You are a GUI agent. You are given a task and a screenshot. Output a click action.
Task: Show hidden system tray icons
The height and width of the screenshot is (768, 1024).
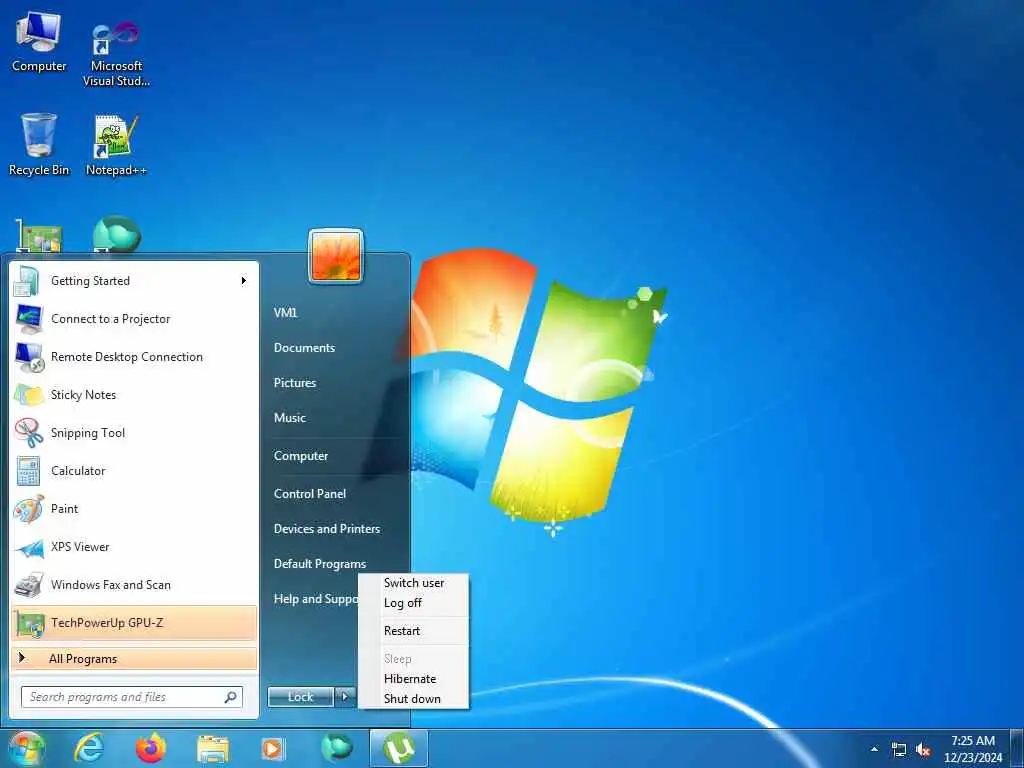(874, 749)
